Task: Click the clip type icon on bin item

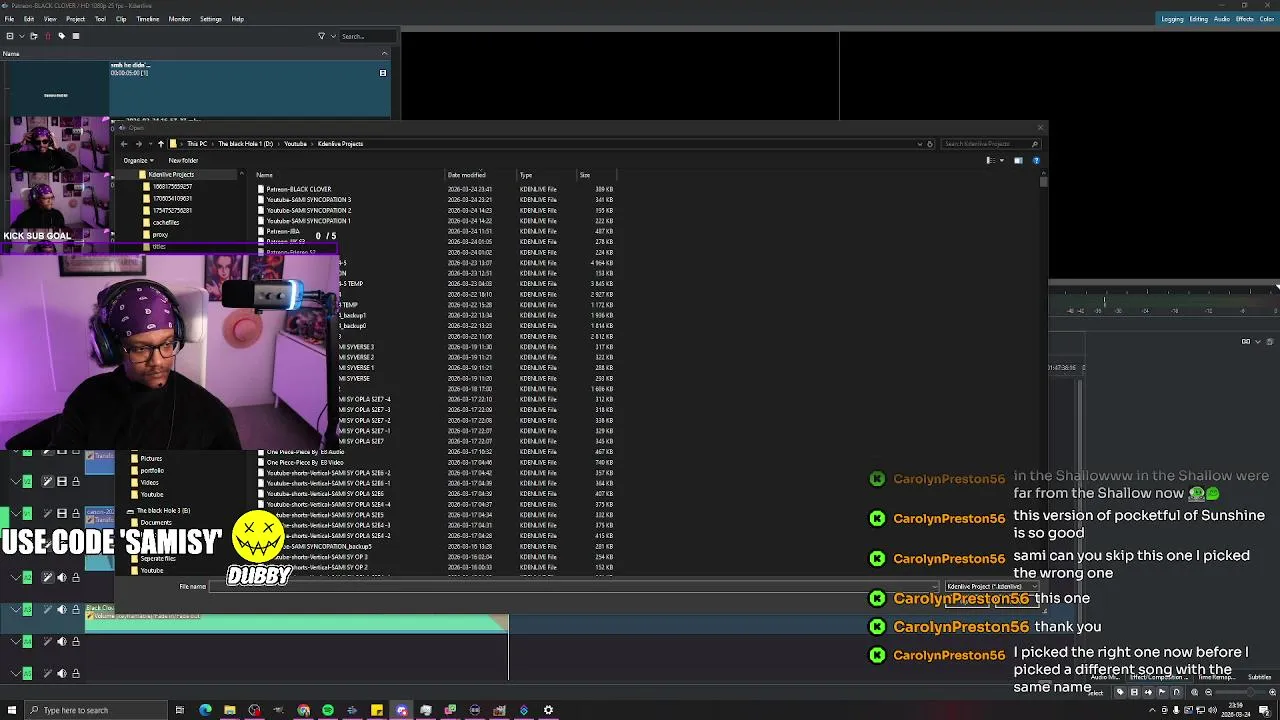Action: pyautogui.click(x=382, y=73)
